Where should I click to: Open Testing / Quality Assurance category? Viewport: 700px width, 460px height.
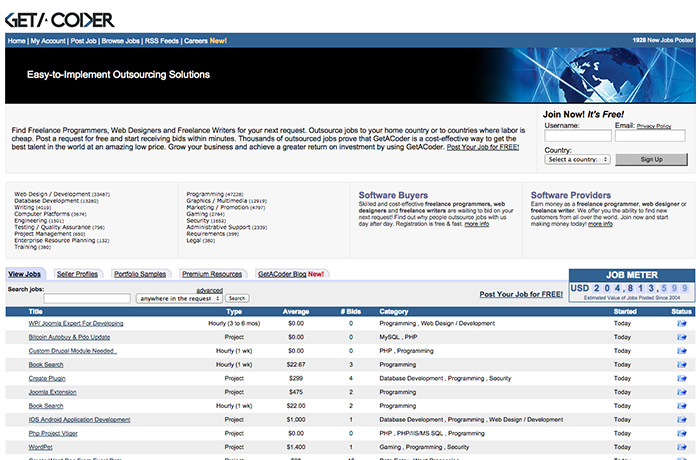coord(59,227)
